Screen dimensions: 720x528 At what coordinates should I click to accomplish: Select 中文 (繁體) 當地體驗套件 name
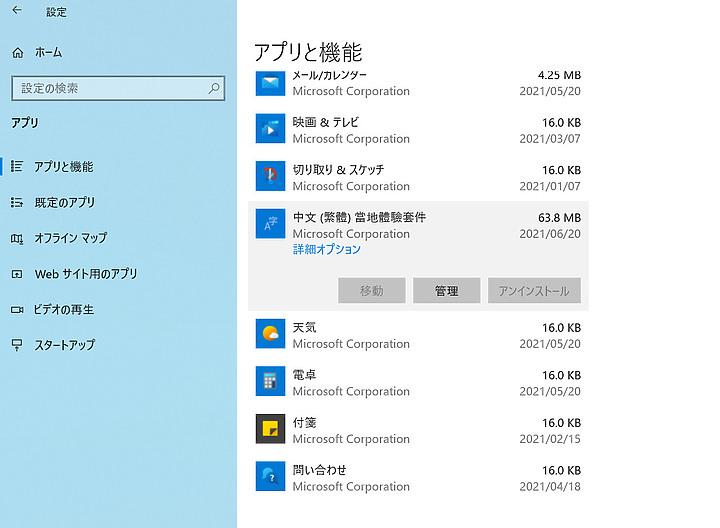point(360,217)
